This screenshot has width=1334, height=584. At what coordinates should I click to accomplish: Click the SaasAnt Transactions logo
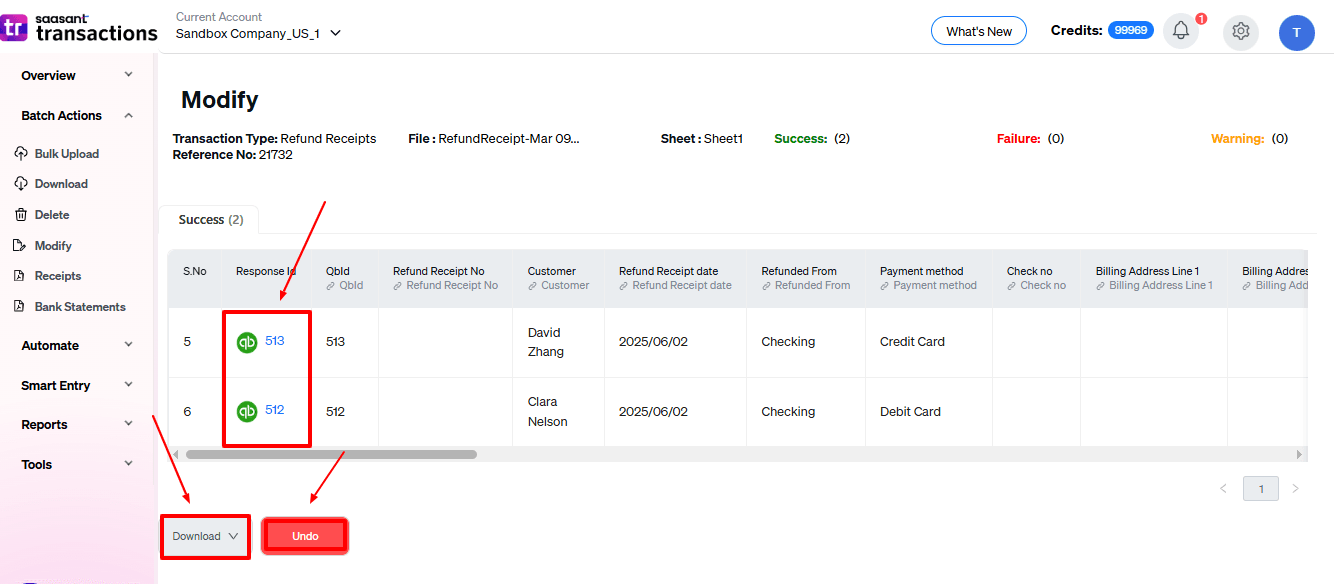pos(80,29)
